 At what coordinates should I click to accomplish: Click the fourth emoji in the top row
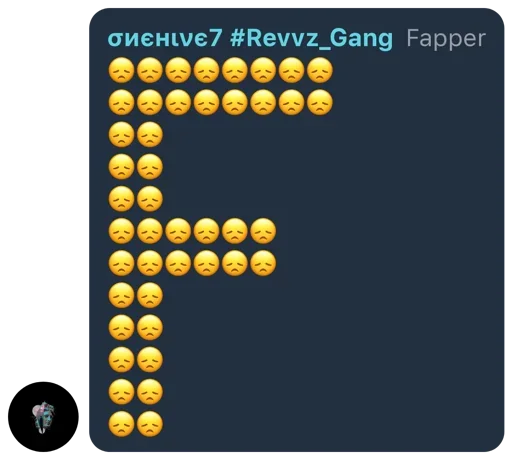206,70
